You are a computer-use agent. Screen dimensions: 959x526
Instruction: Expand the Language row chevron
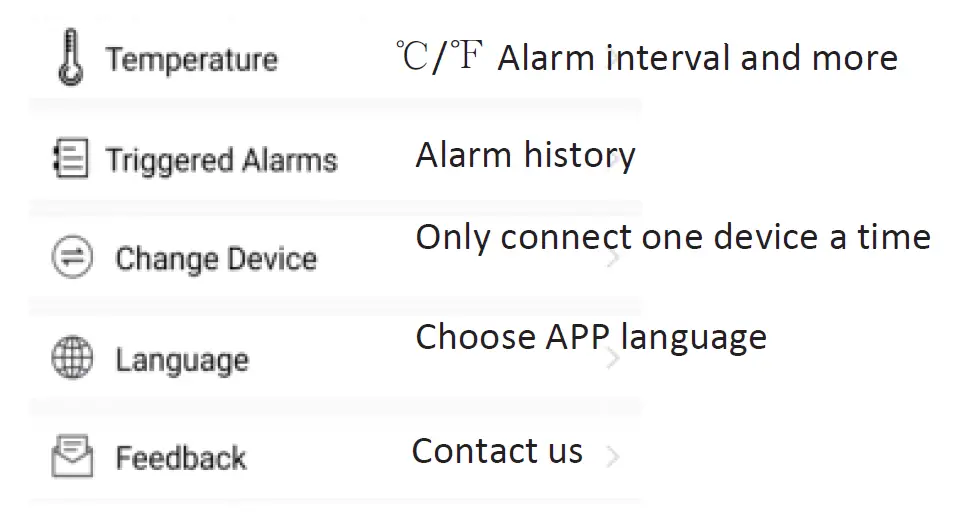point(613,358)
